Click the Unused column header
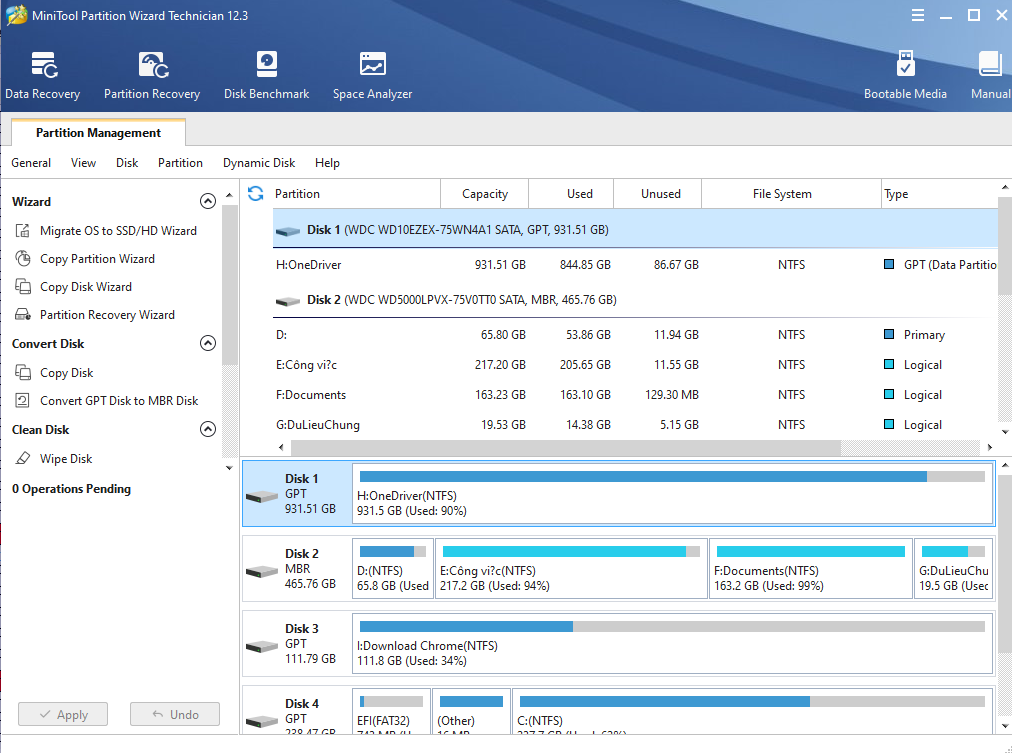The width and height of the screenshot is (1012, 753). pyautogui.click(x=658, y=194)
